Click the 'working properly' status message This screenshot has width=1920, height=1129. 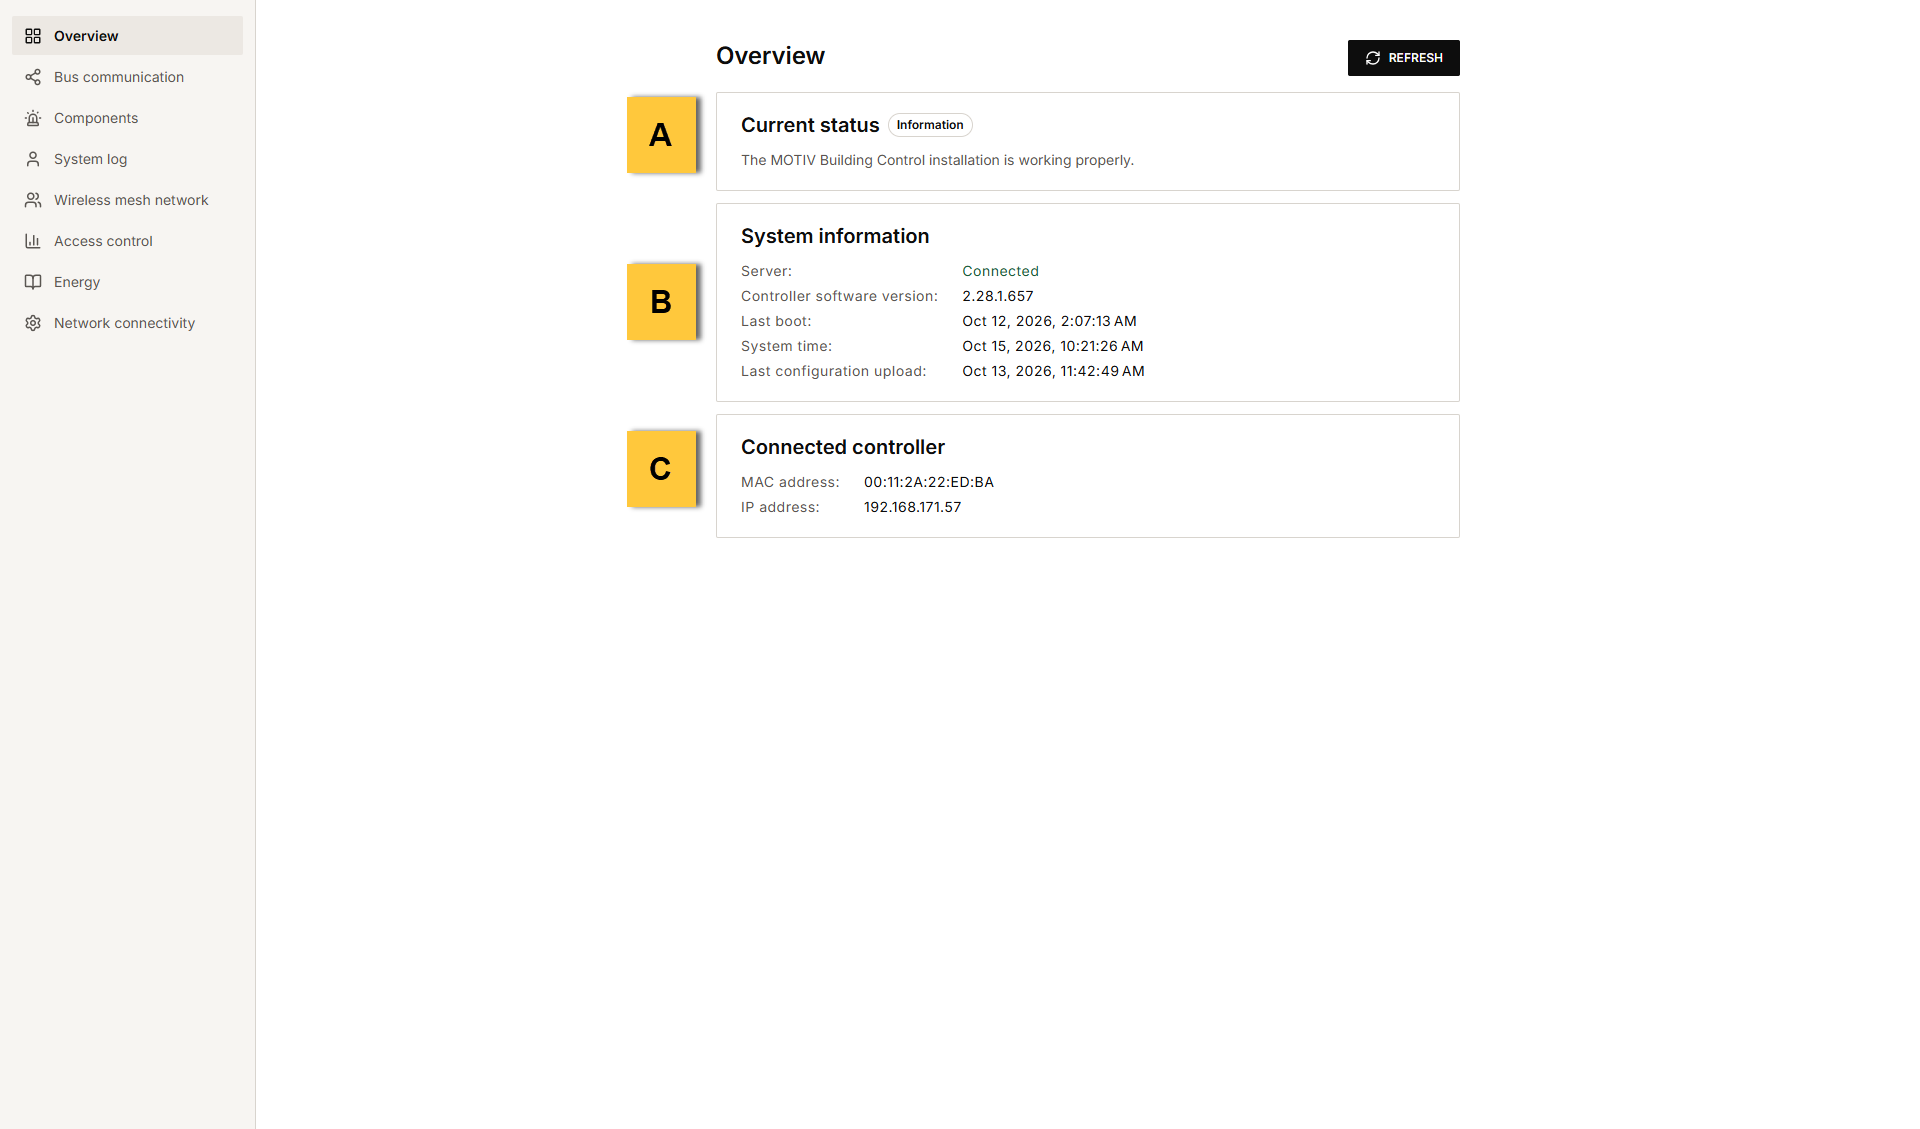tap(937, 160)
